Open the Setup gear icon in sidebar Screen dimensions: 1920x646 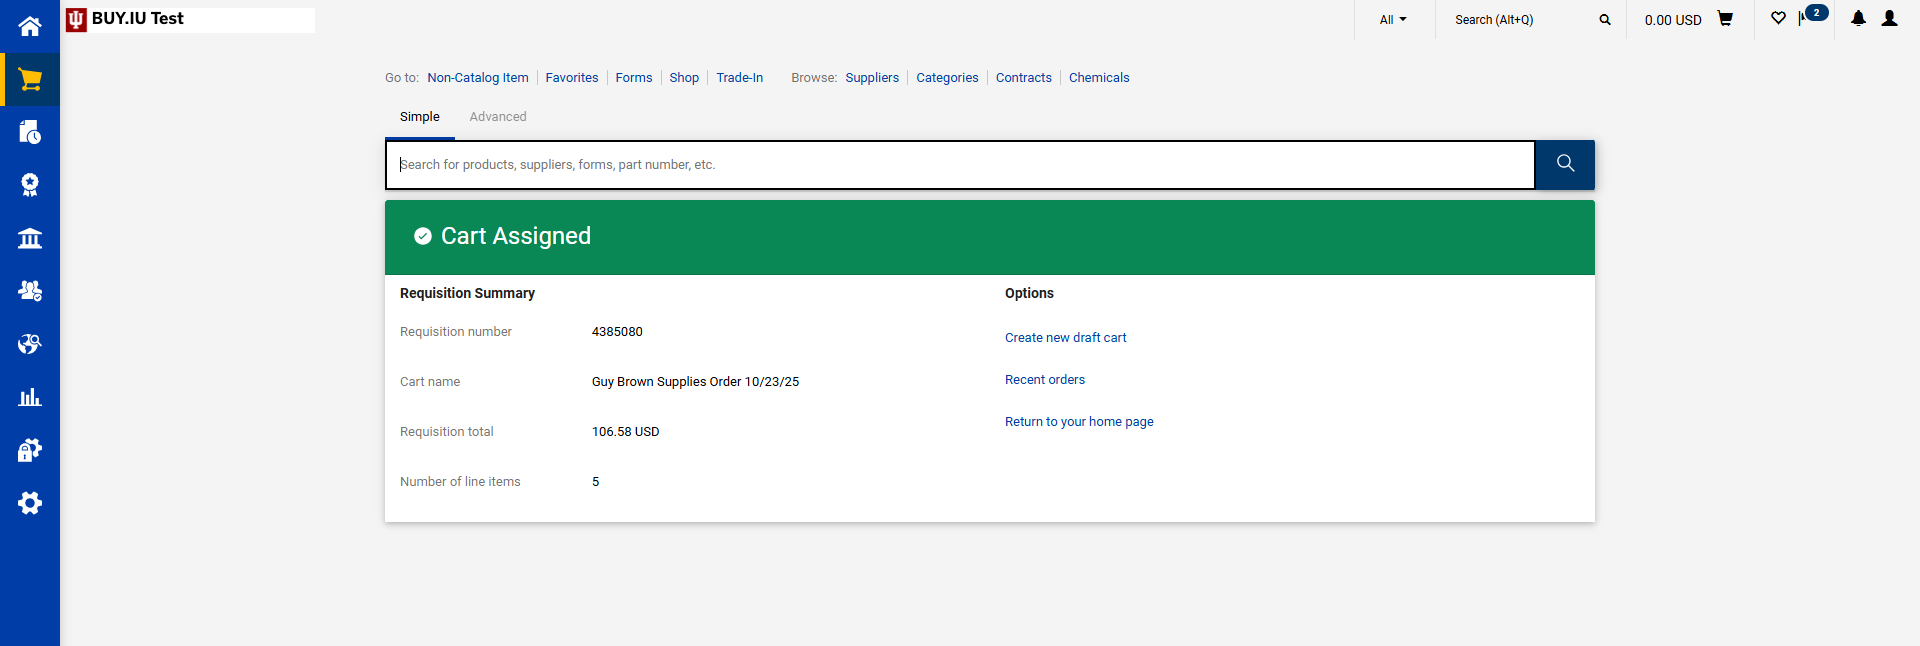pyautogui.click(x=30, y=503)
